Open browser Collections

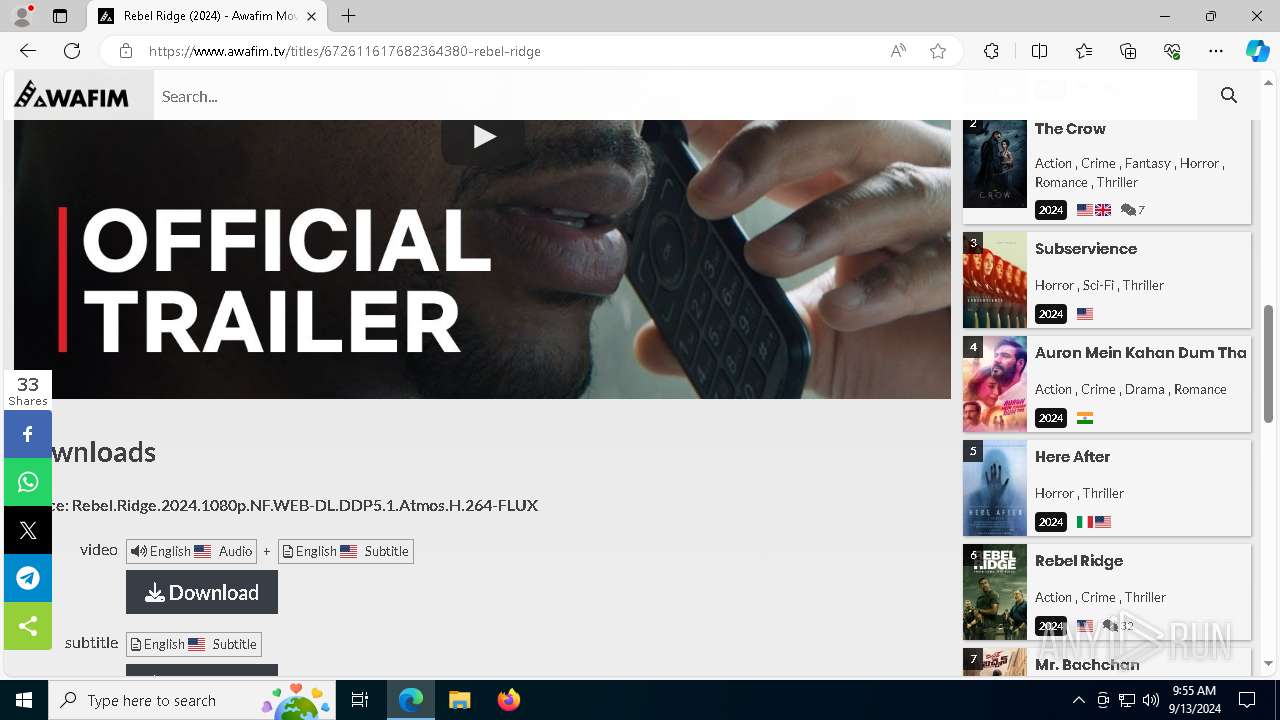[x=1128, y=51]
